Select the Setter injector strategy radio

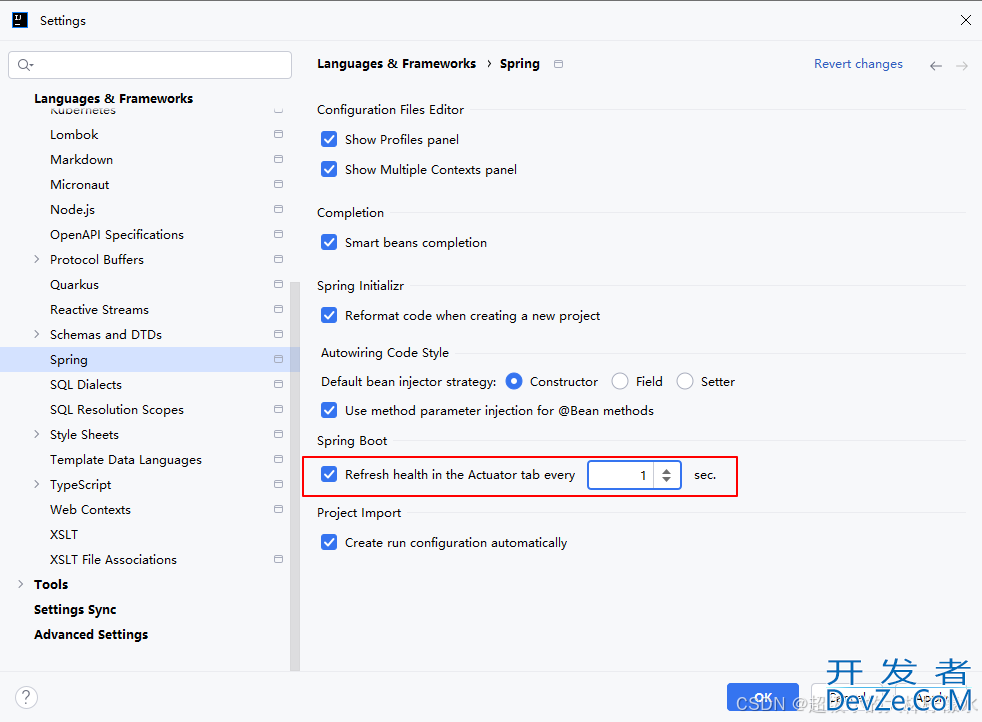pyautogui.click(x=685, y=381)
